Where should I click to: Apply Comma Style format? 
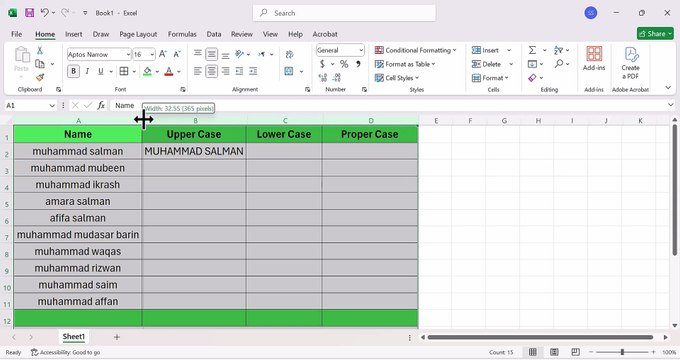358,64
